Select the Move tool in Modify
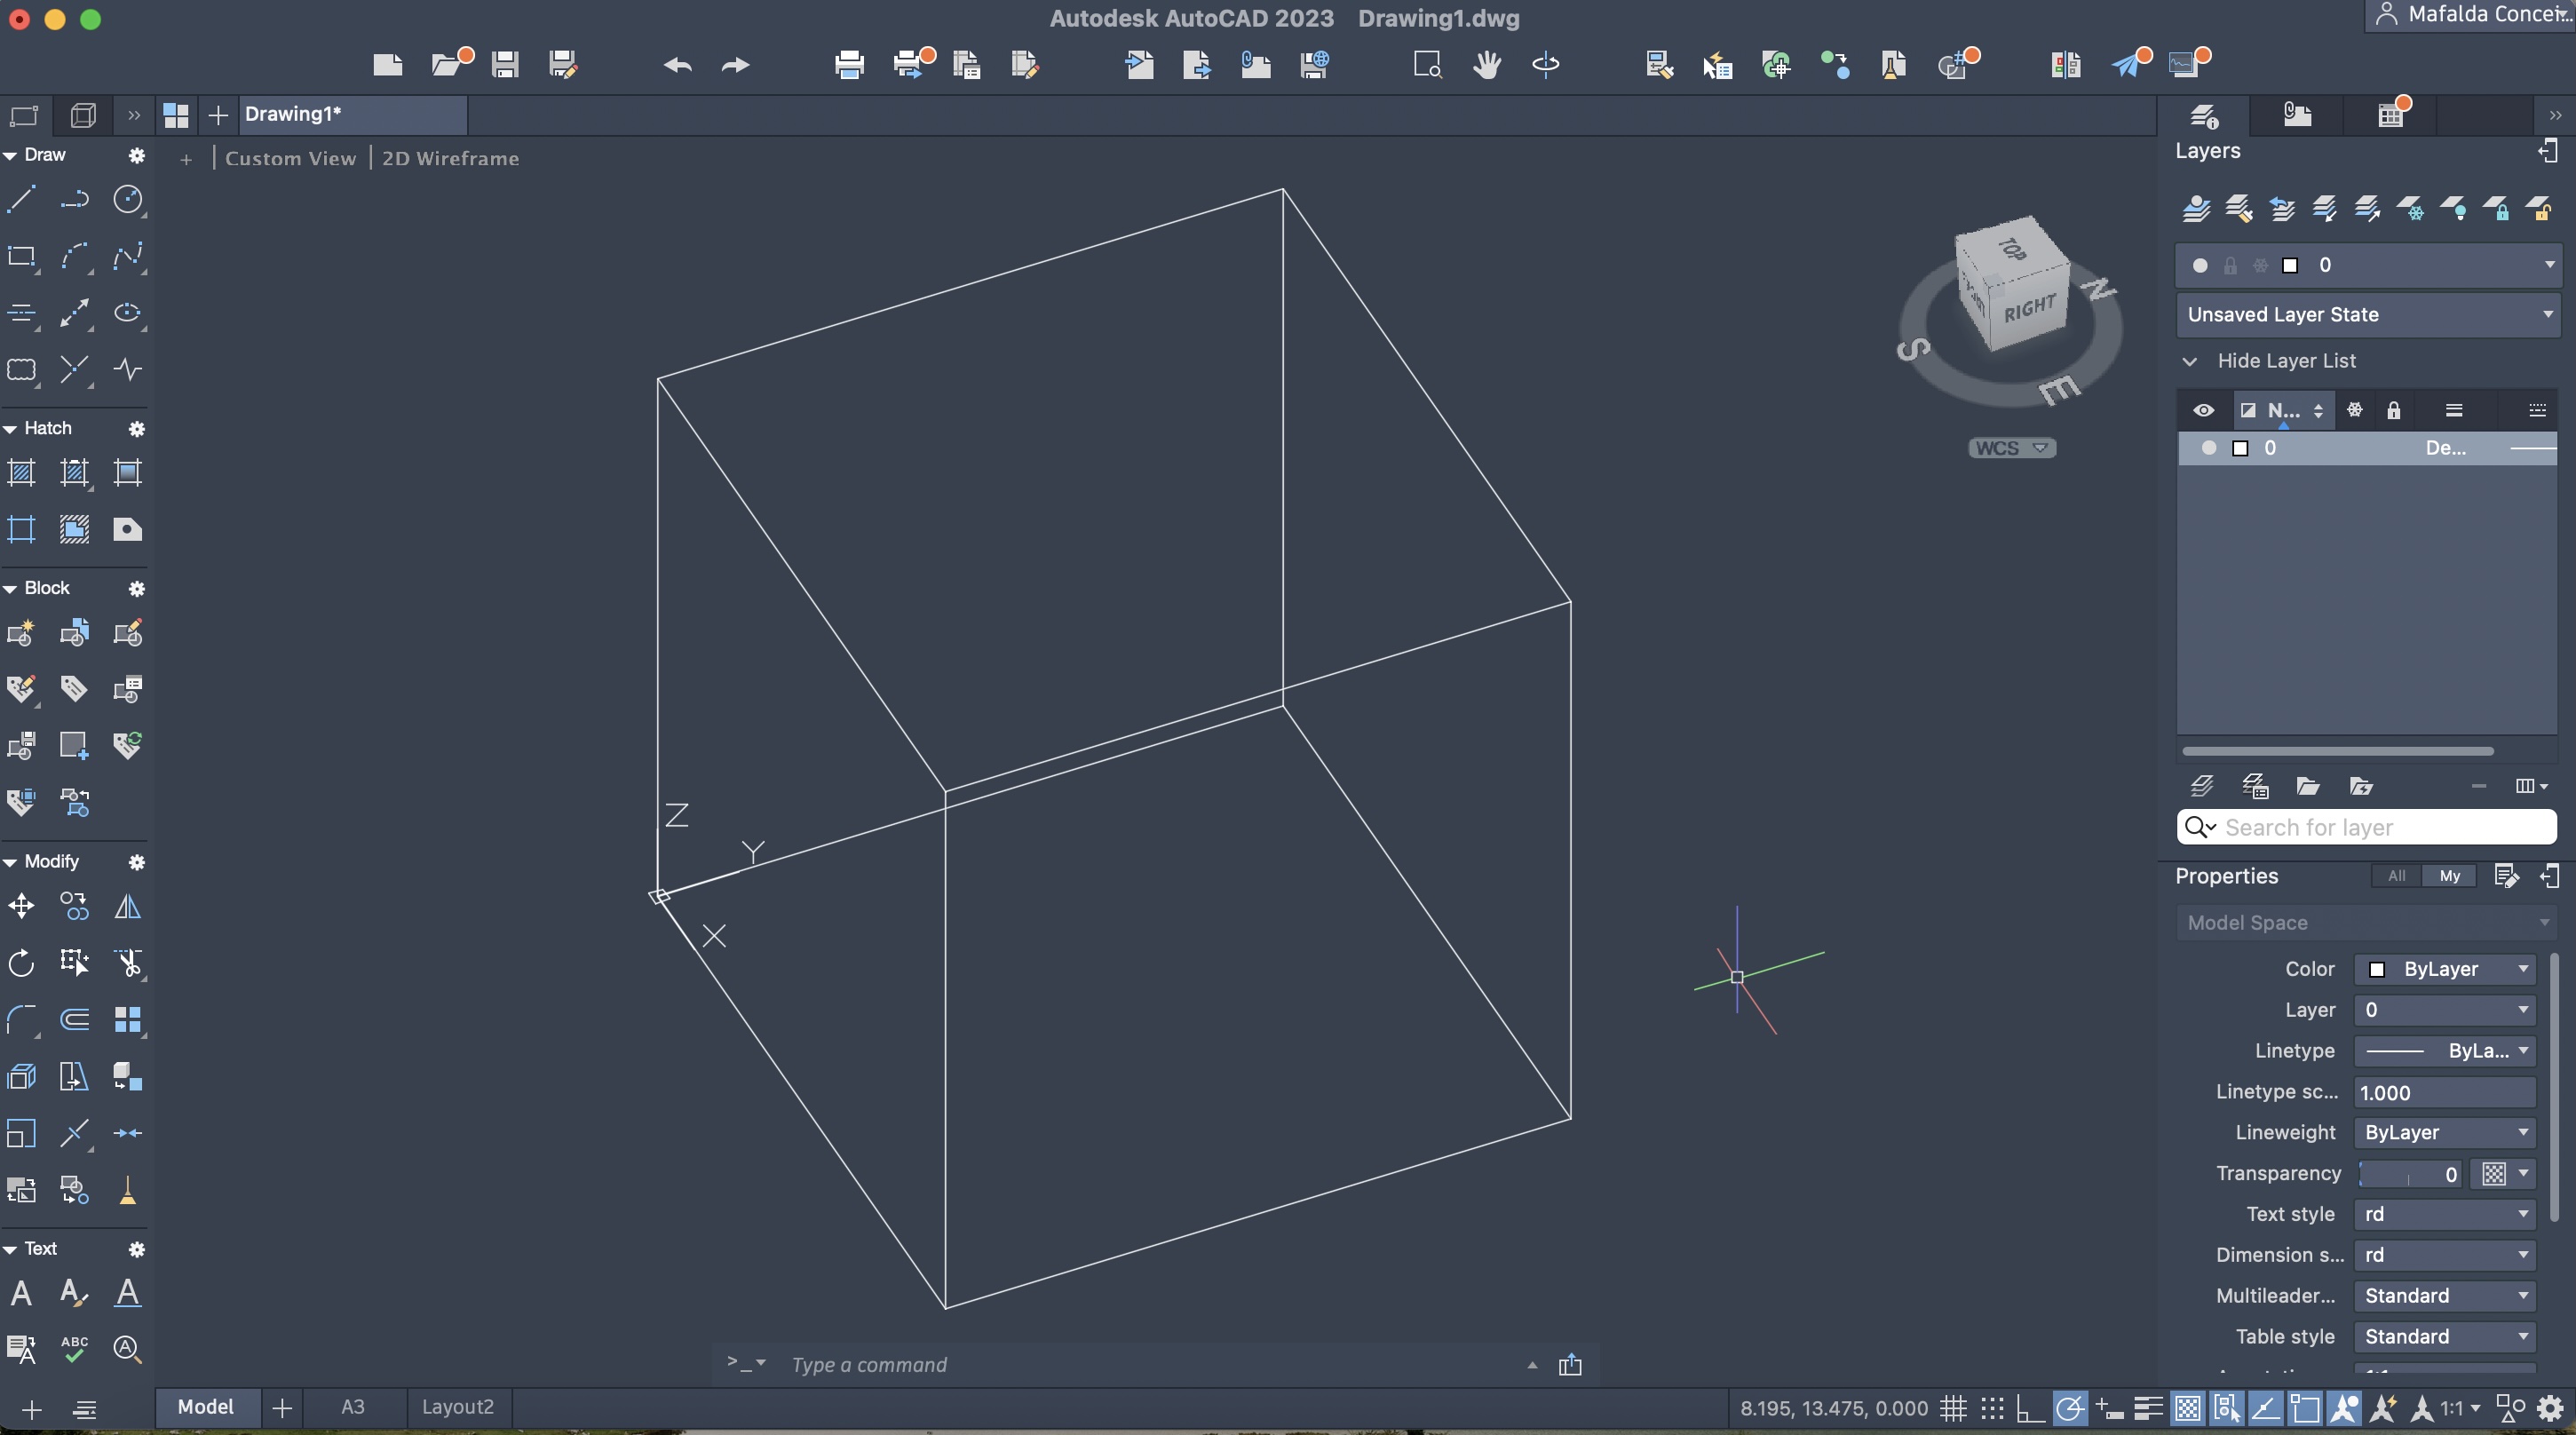2576x1435 pixels. 21,906
